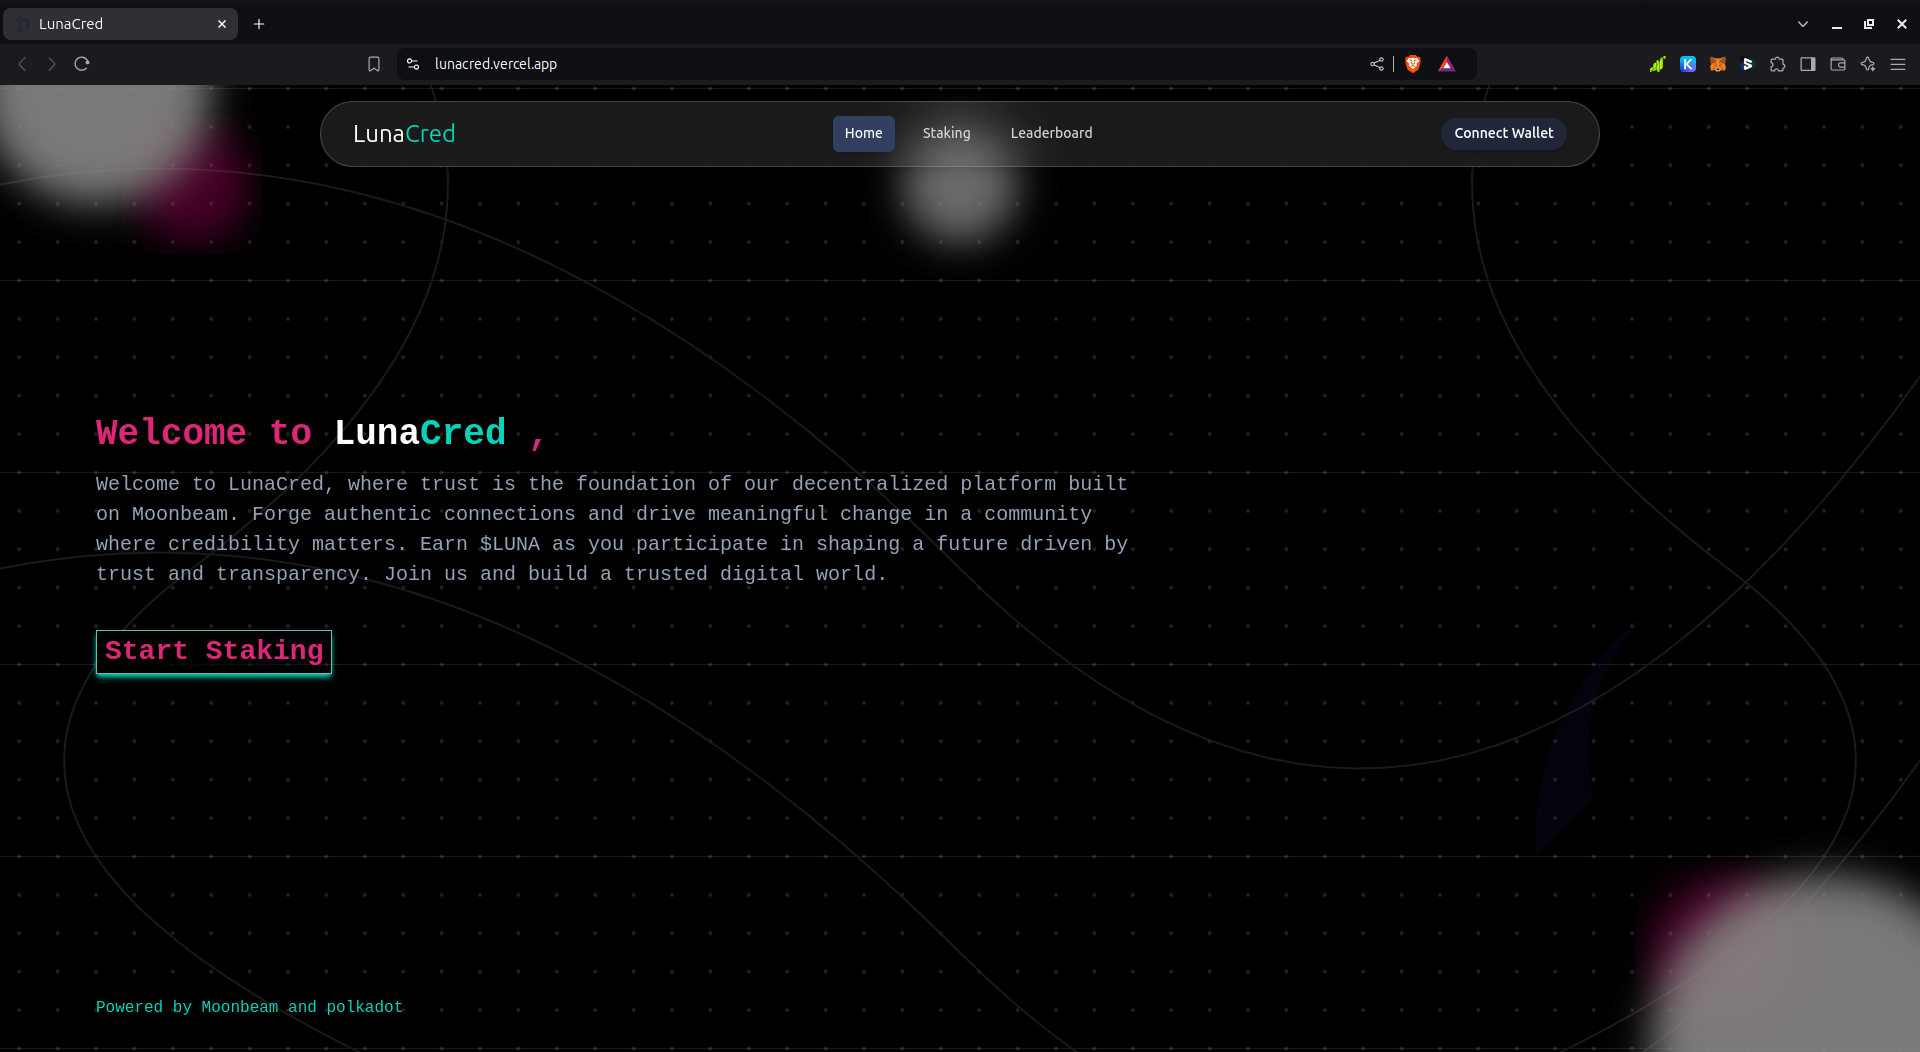Open the green extension icon in toolbar
This screenshot has height=1052, width=1920.
click(x=1658, y=64)
